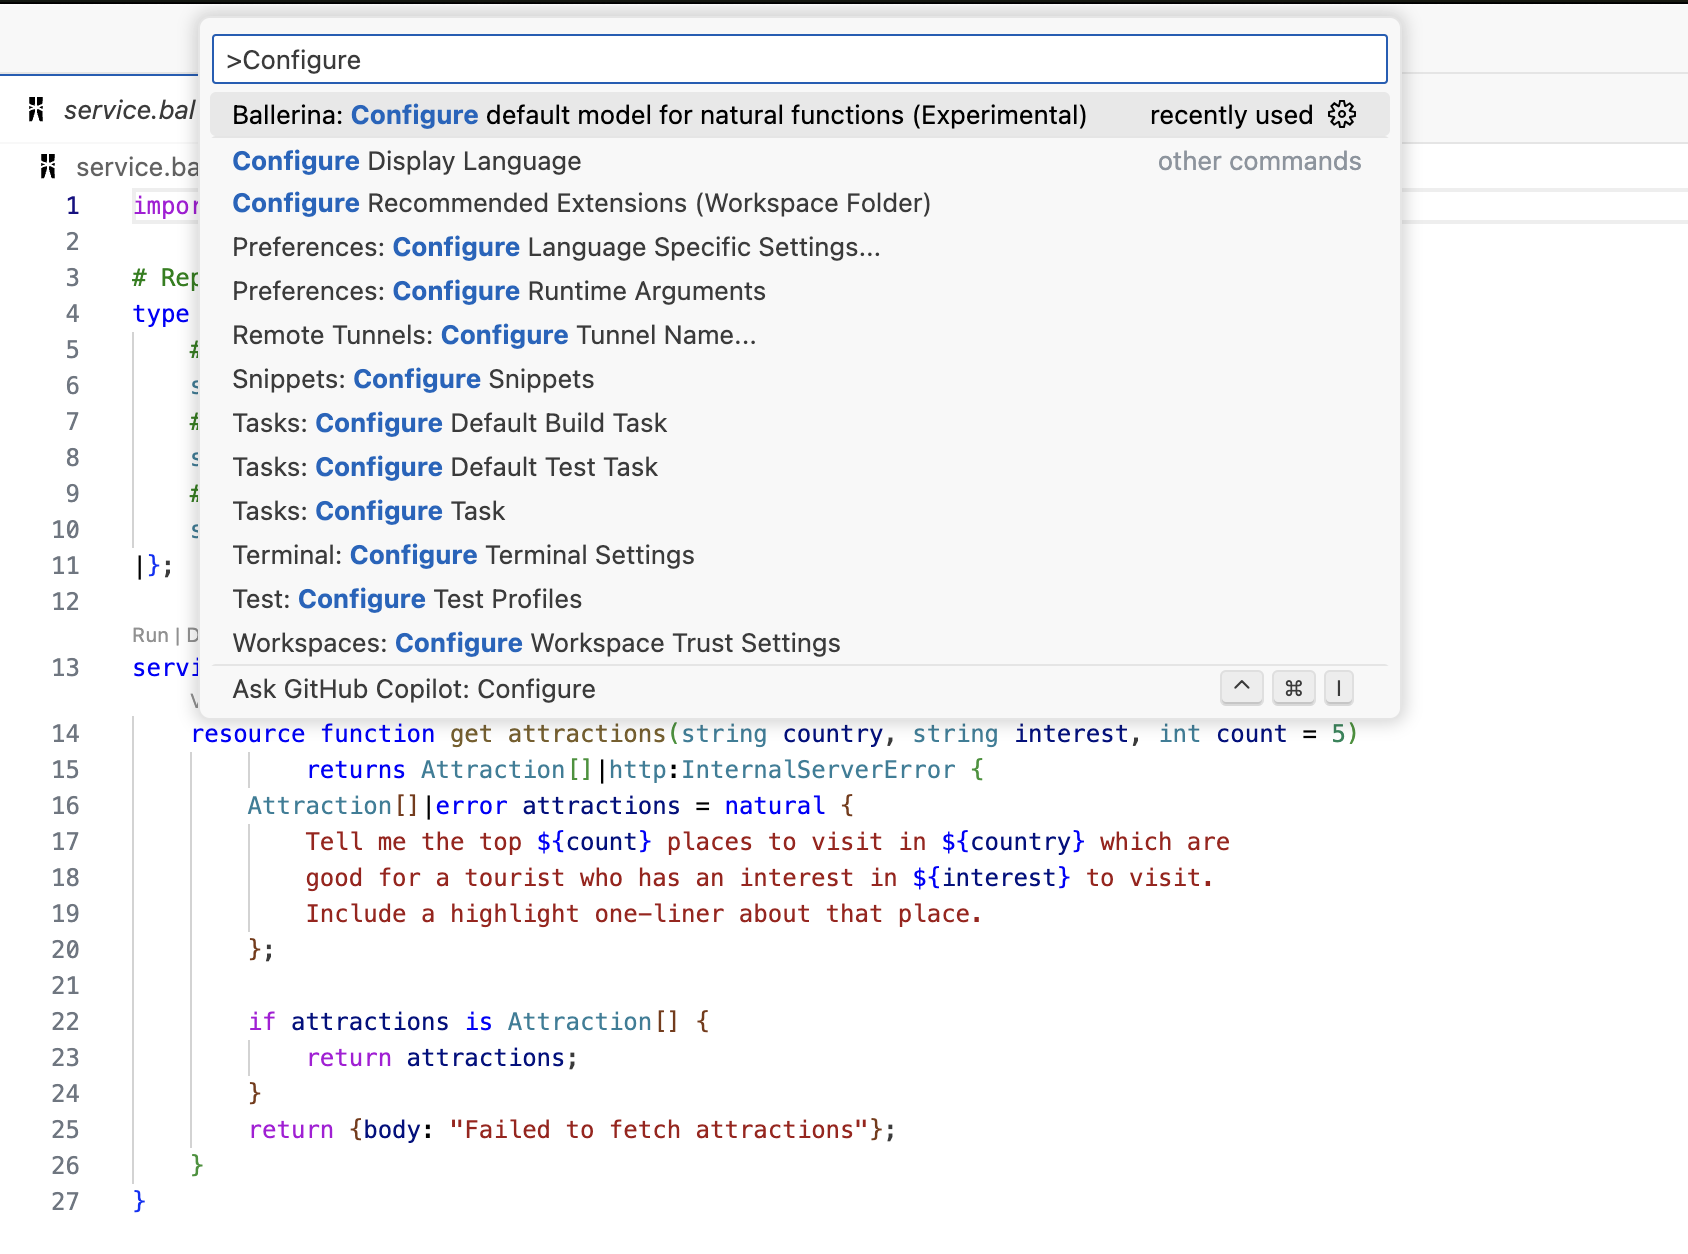
Task: Select Remote Tunnels: Configure Tunnel Name
Action: click(x=799, y=335)
